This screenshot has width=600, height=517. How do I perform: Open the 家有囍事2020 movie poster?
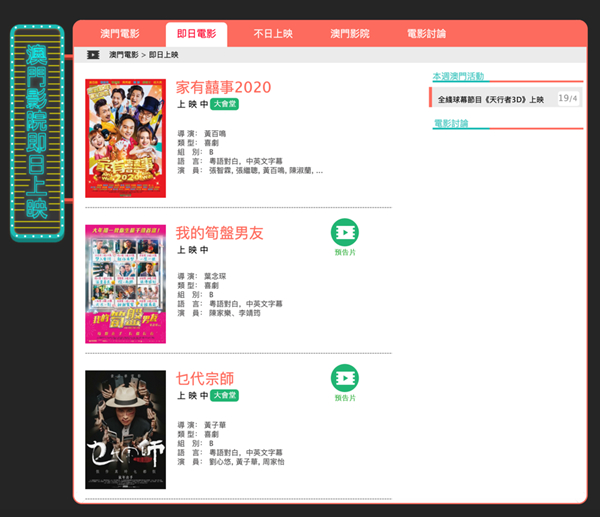click(126, 138)
